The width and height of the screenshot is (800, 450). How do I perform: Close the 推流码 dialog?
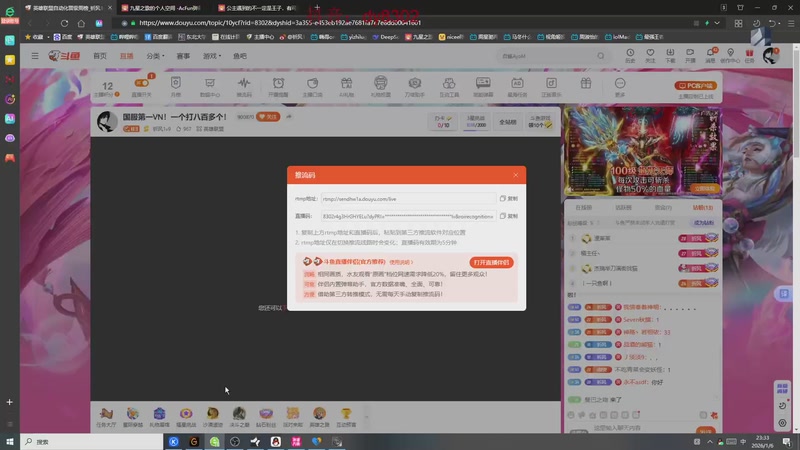click(x=515, y=175)
